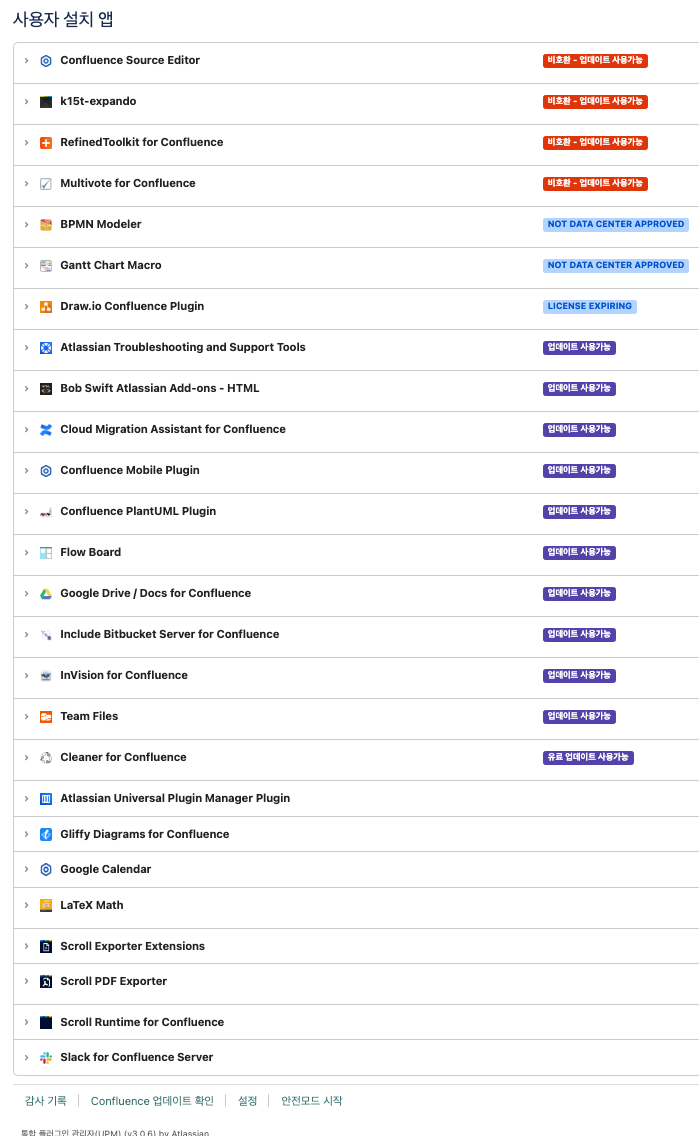Click the 안전모드 시작 link
This screenshot has width=699, height=1136.
tap(311, 1100)
